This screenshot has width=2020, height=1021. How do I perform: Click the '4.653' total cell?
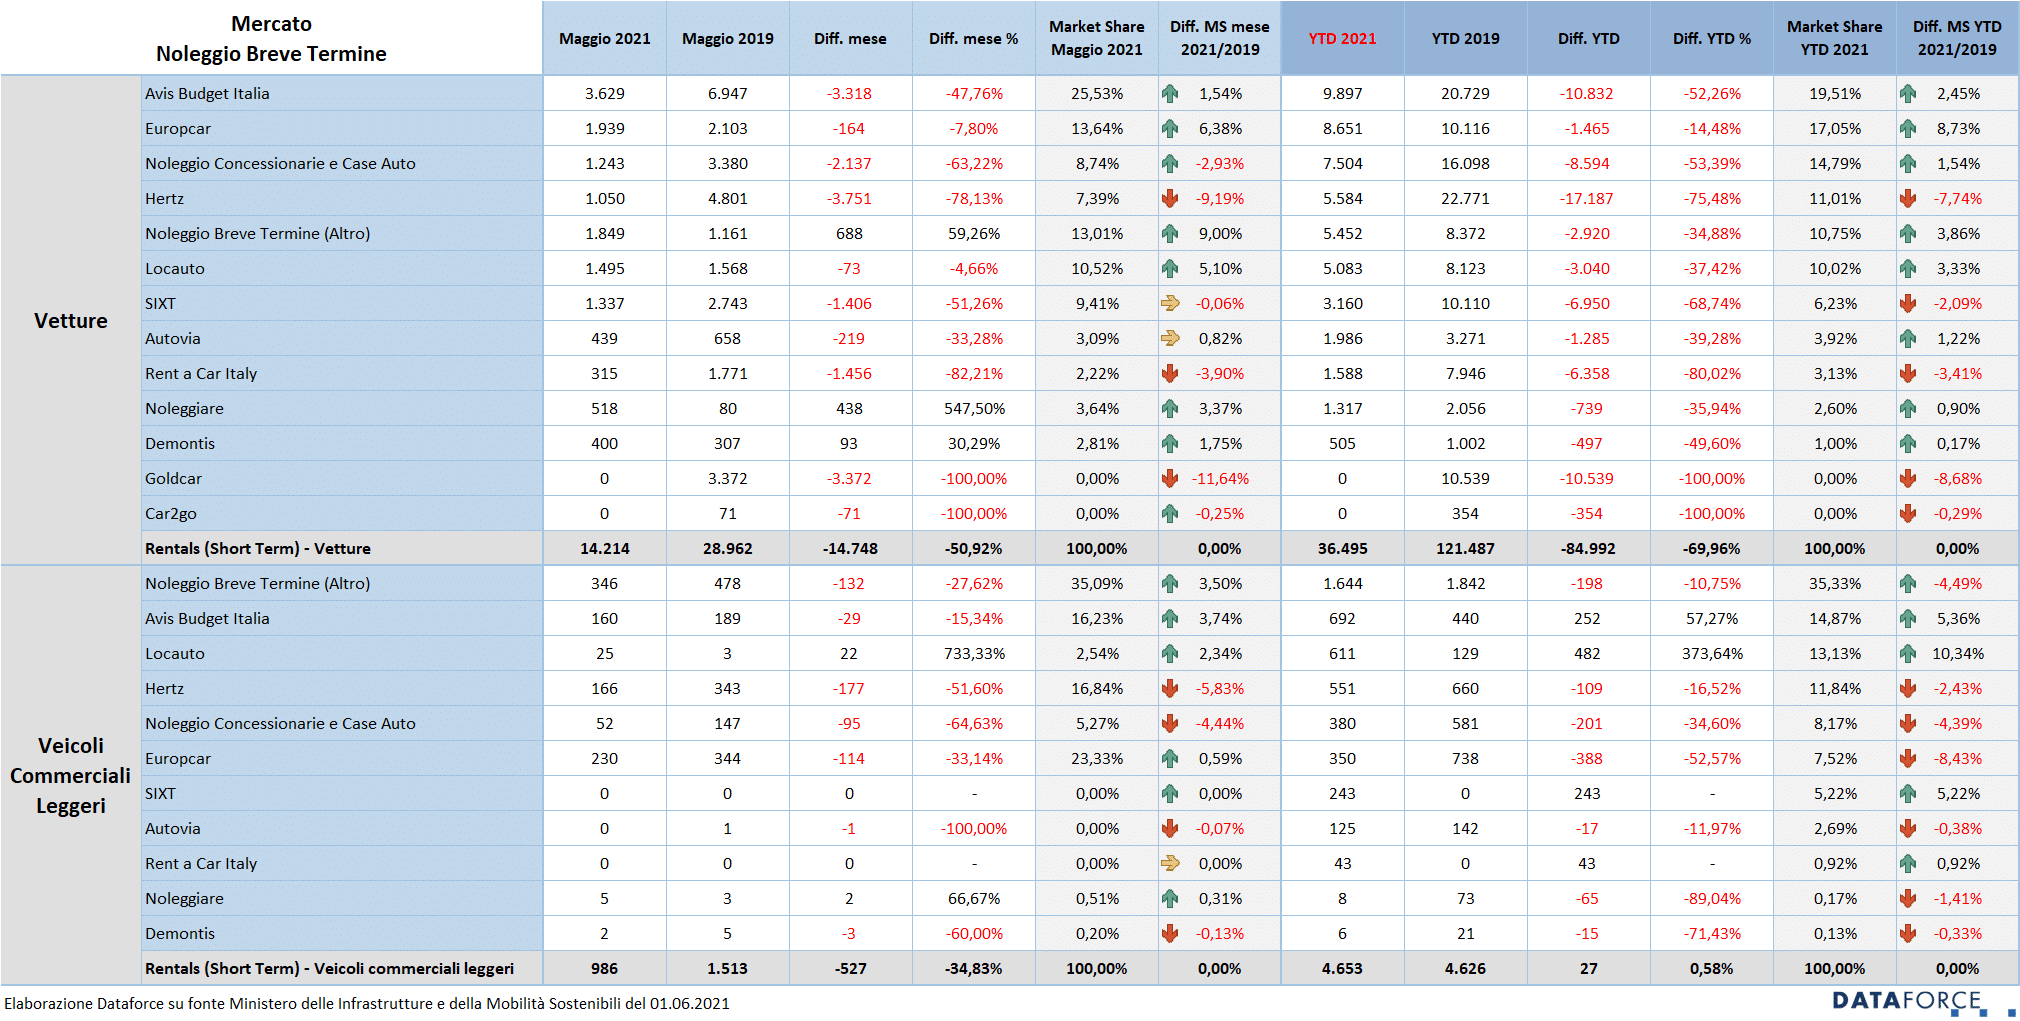click(x=1342, y=969)
